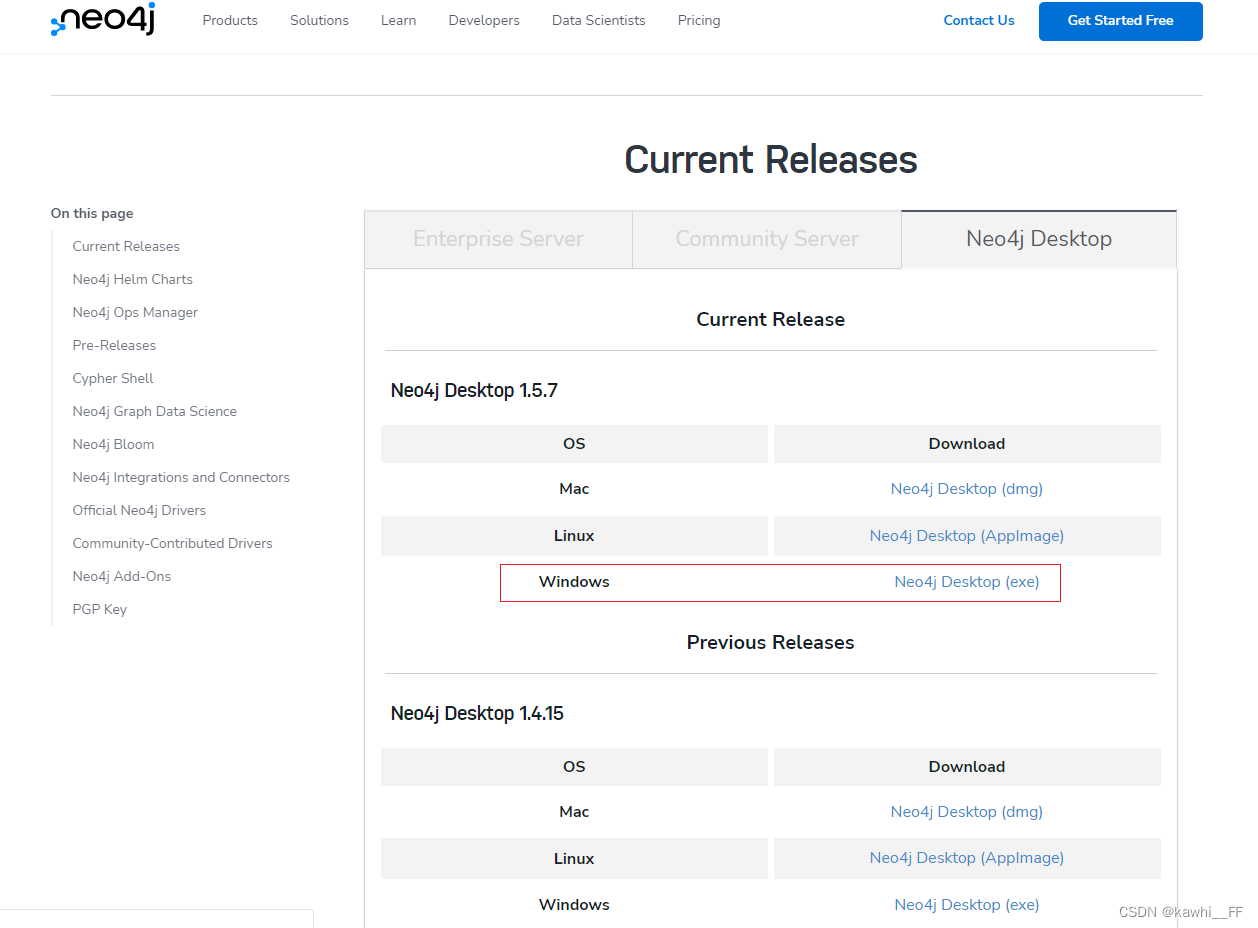Switch to the Community Server tab
This screenshot has width=1258, height=928.
[767, 239]
